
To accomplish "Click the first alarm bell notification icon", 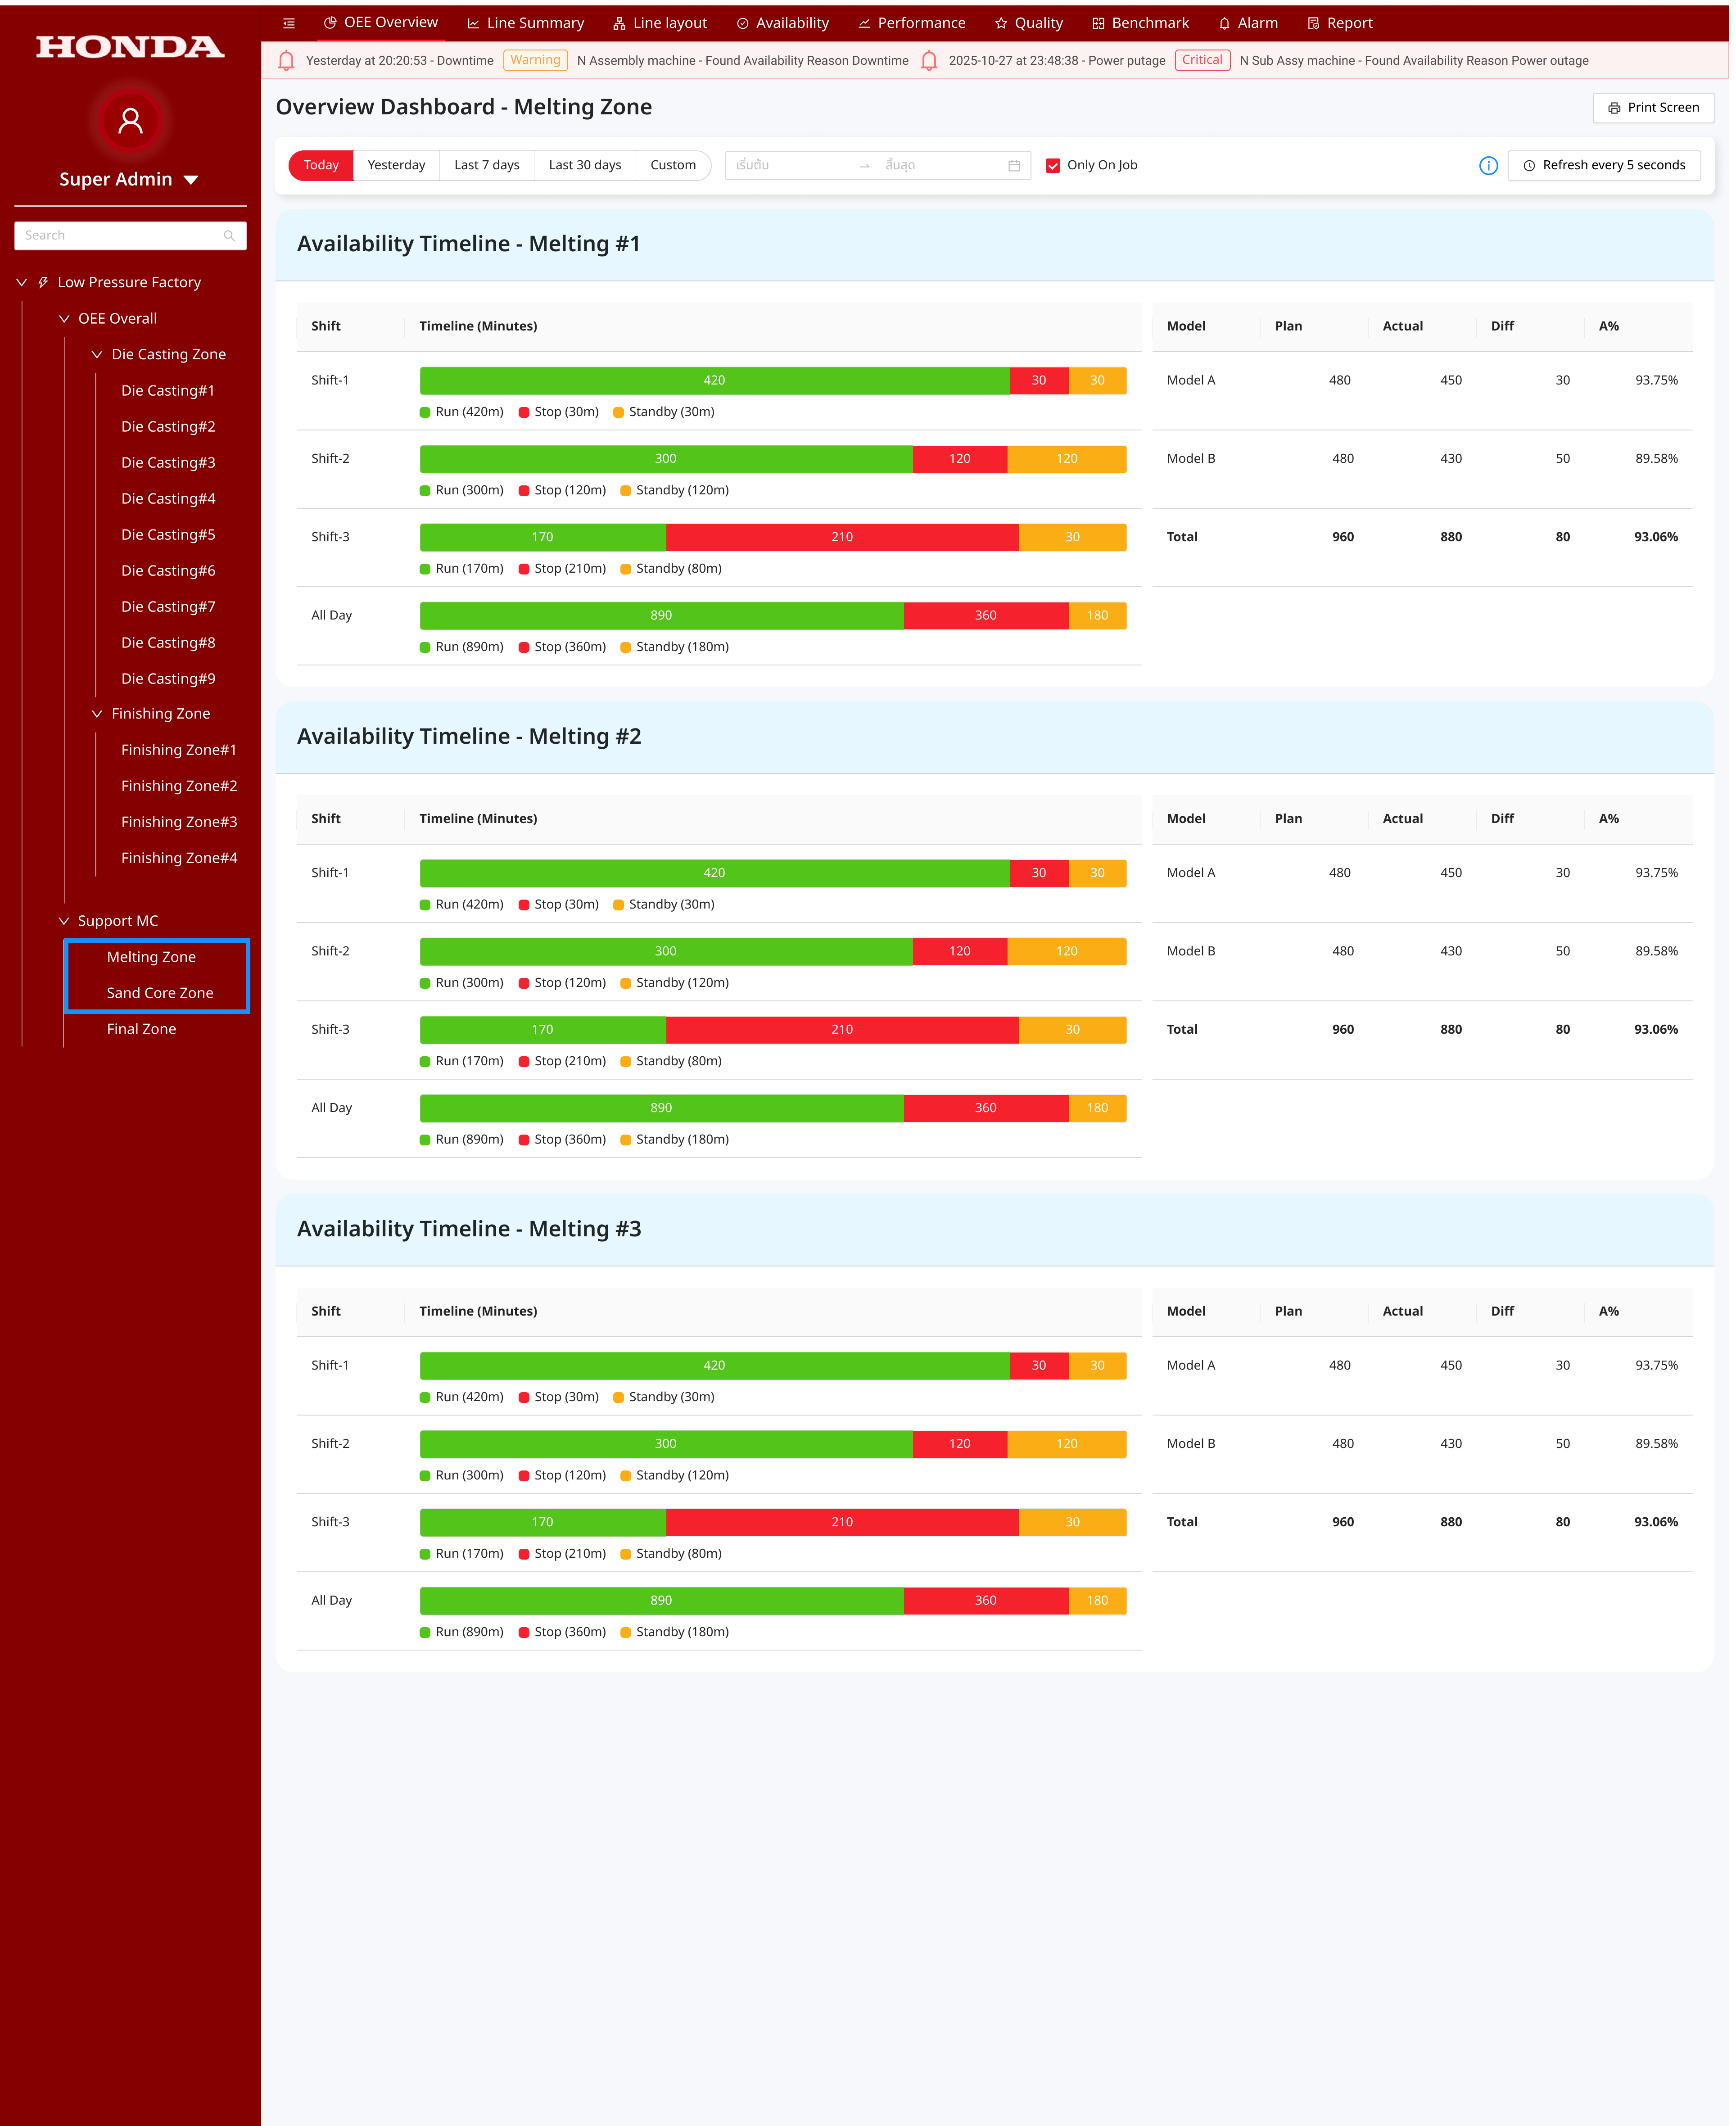I will pos(286,61).
